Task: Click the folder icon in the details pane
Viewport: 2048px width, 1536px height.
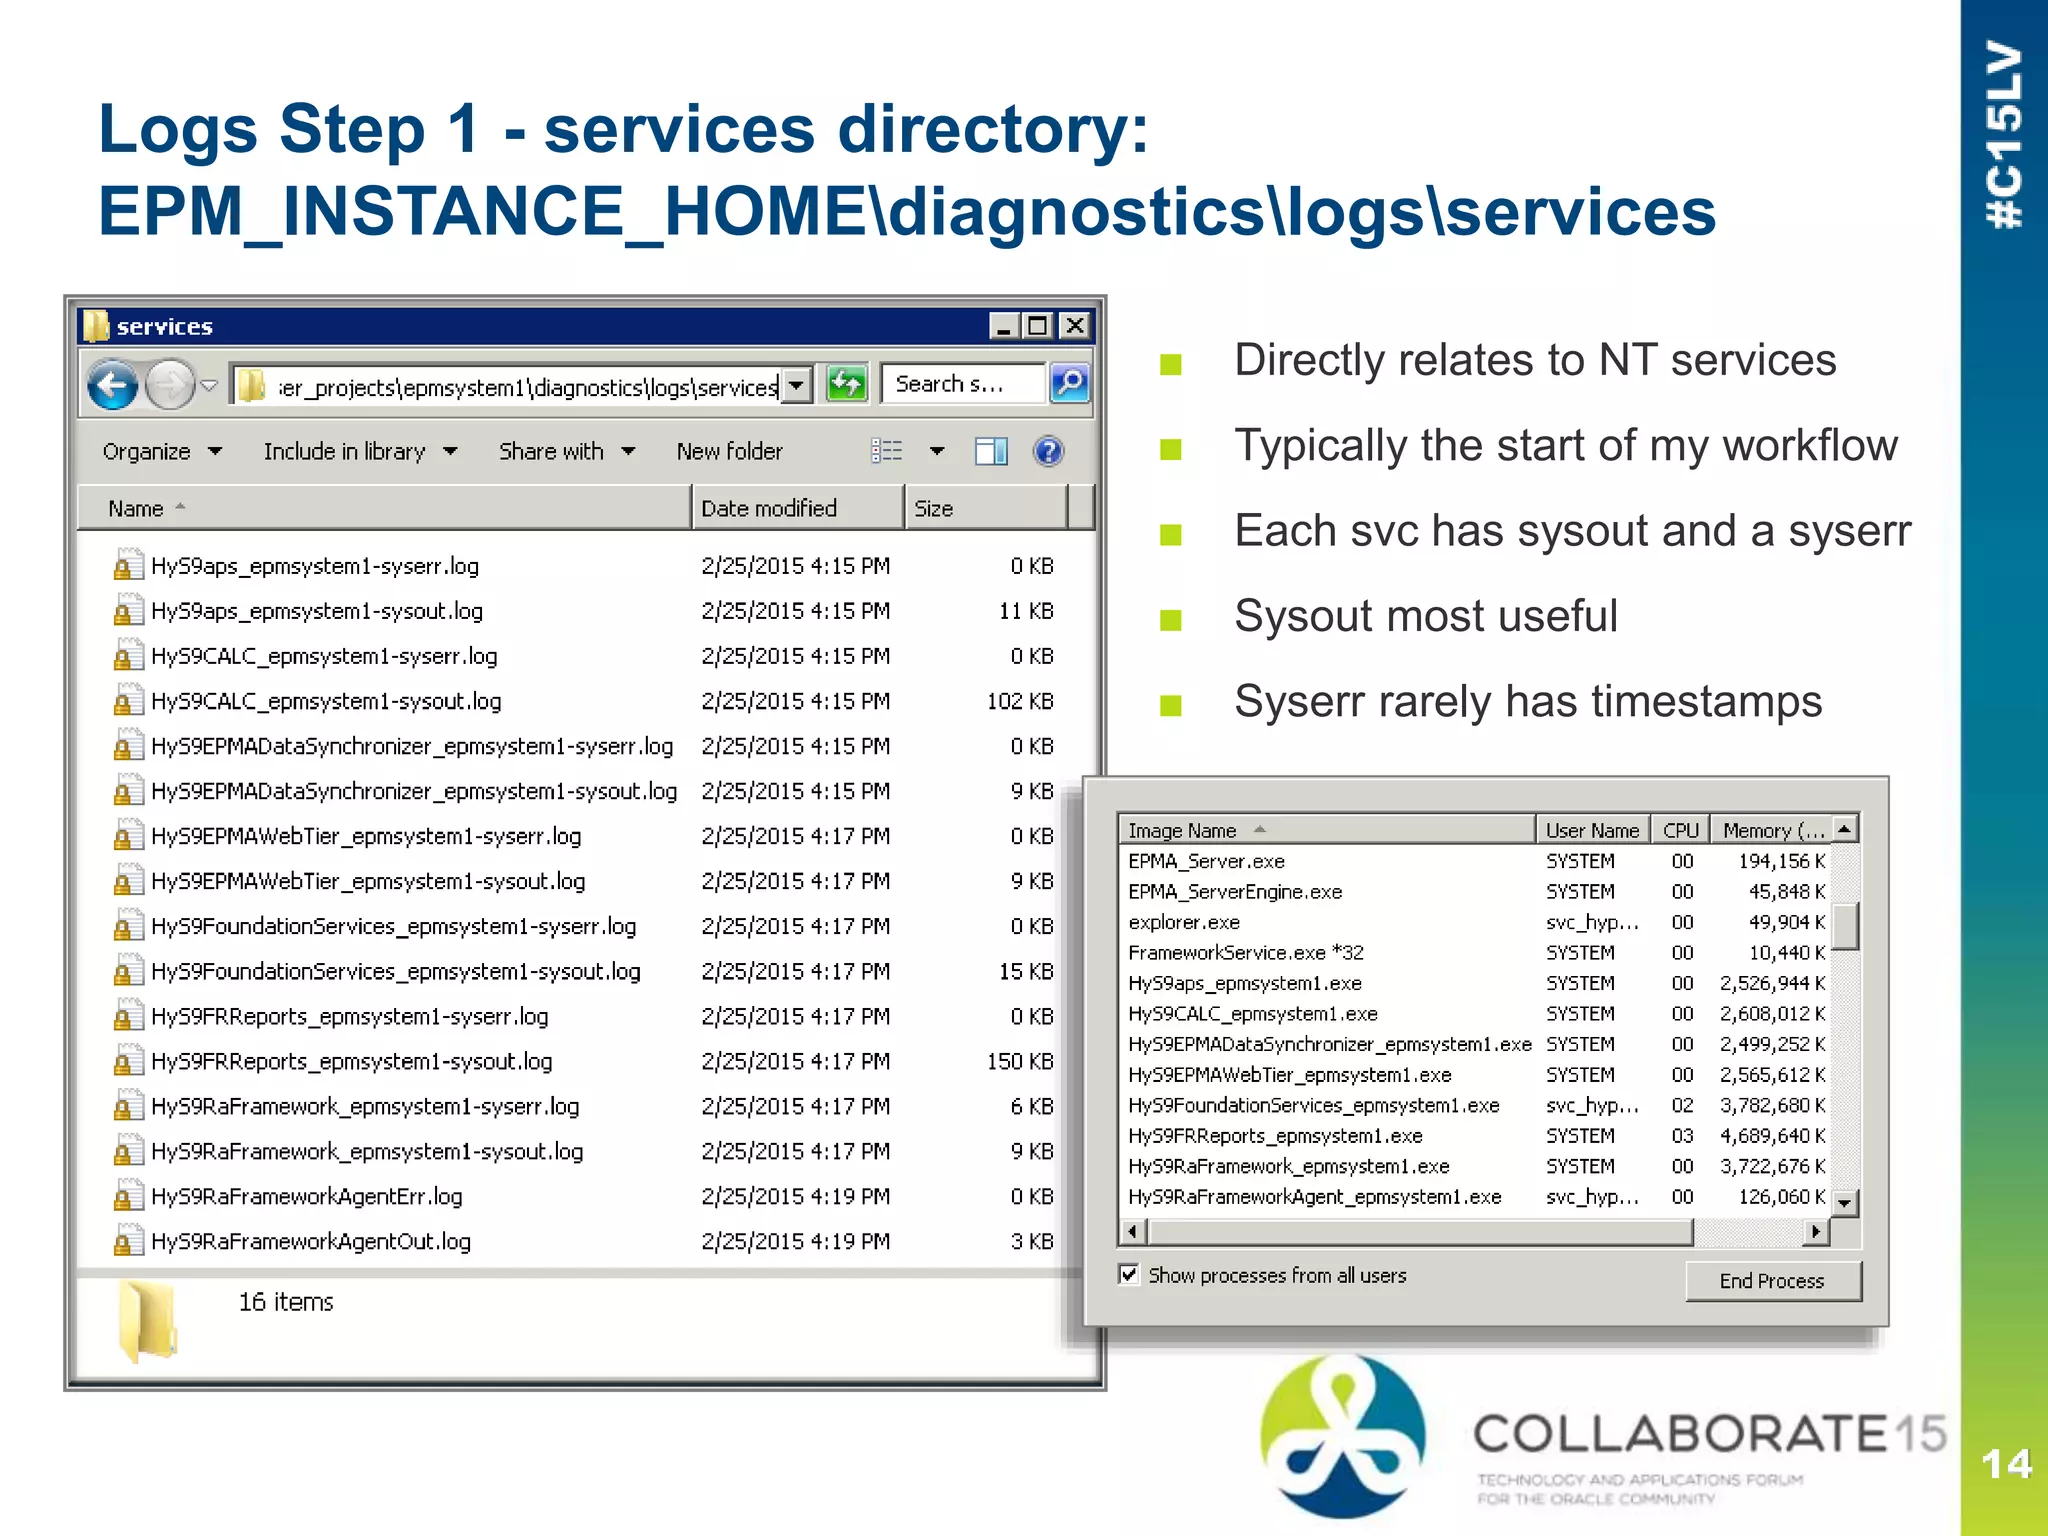Action: 148,1322
